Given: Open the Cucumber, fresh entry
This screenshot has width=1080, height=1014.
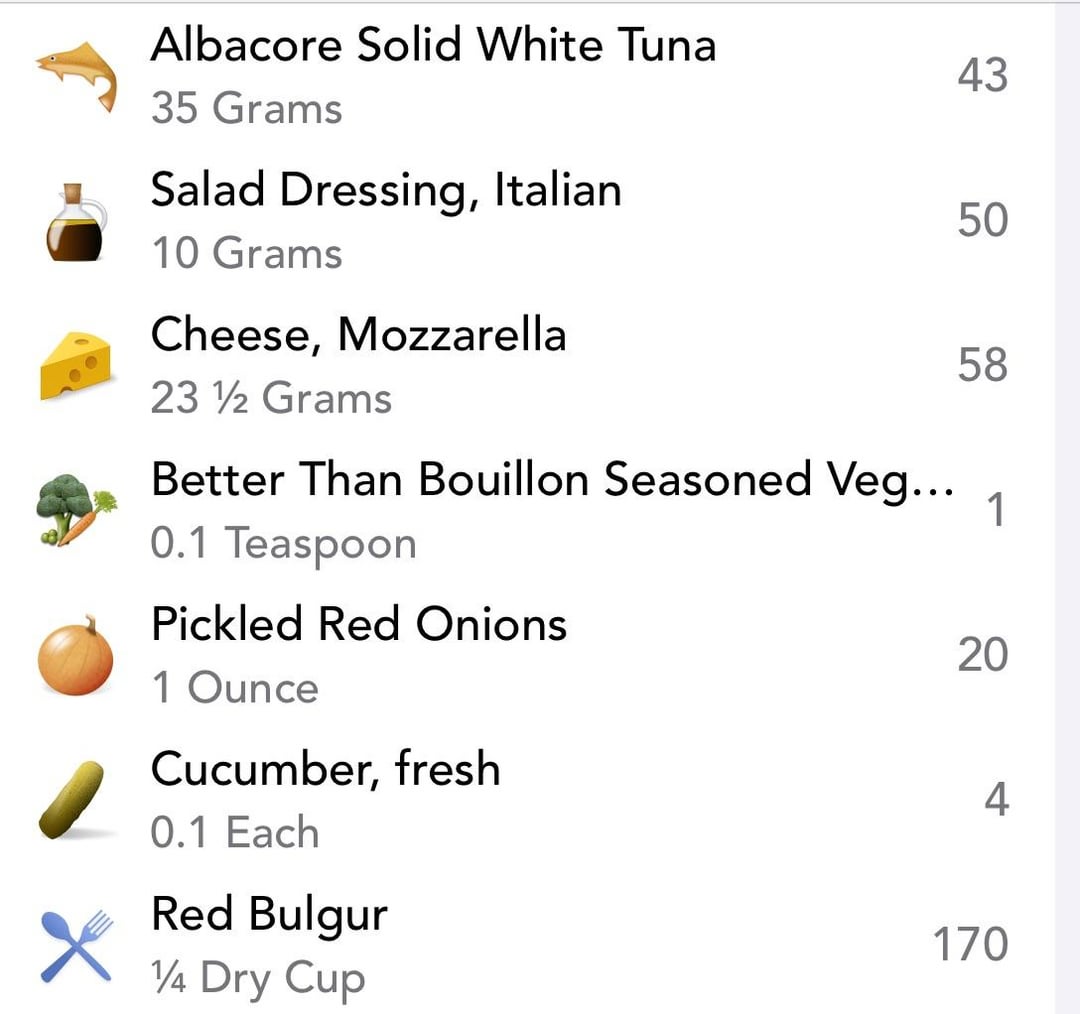Looking at the screenshot, I should point(325,770).
